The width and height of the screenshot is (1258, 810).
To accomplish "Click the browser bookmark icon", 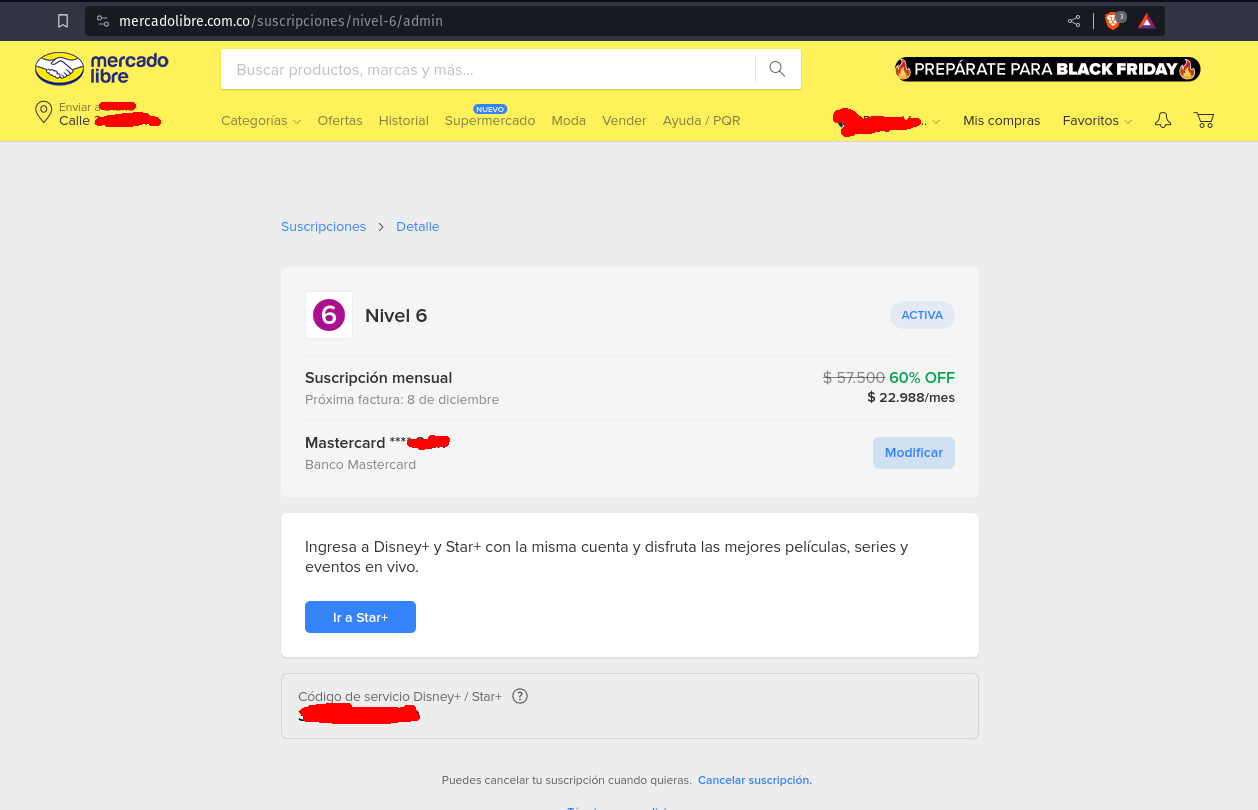I will [x=63, y=20].
